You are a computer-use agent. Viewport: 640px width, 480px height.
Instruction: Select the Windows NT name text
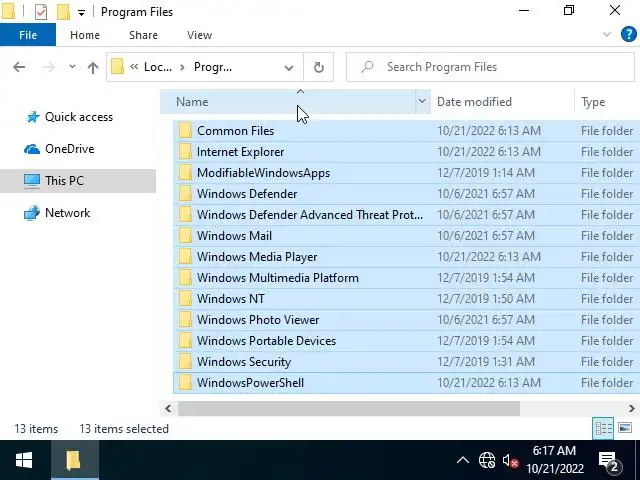pos(231,299)
